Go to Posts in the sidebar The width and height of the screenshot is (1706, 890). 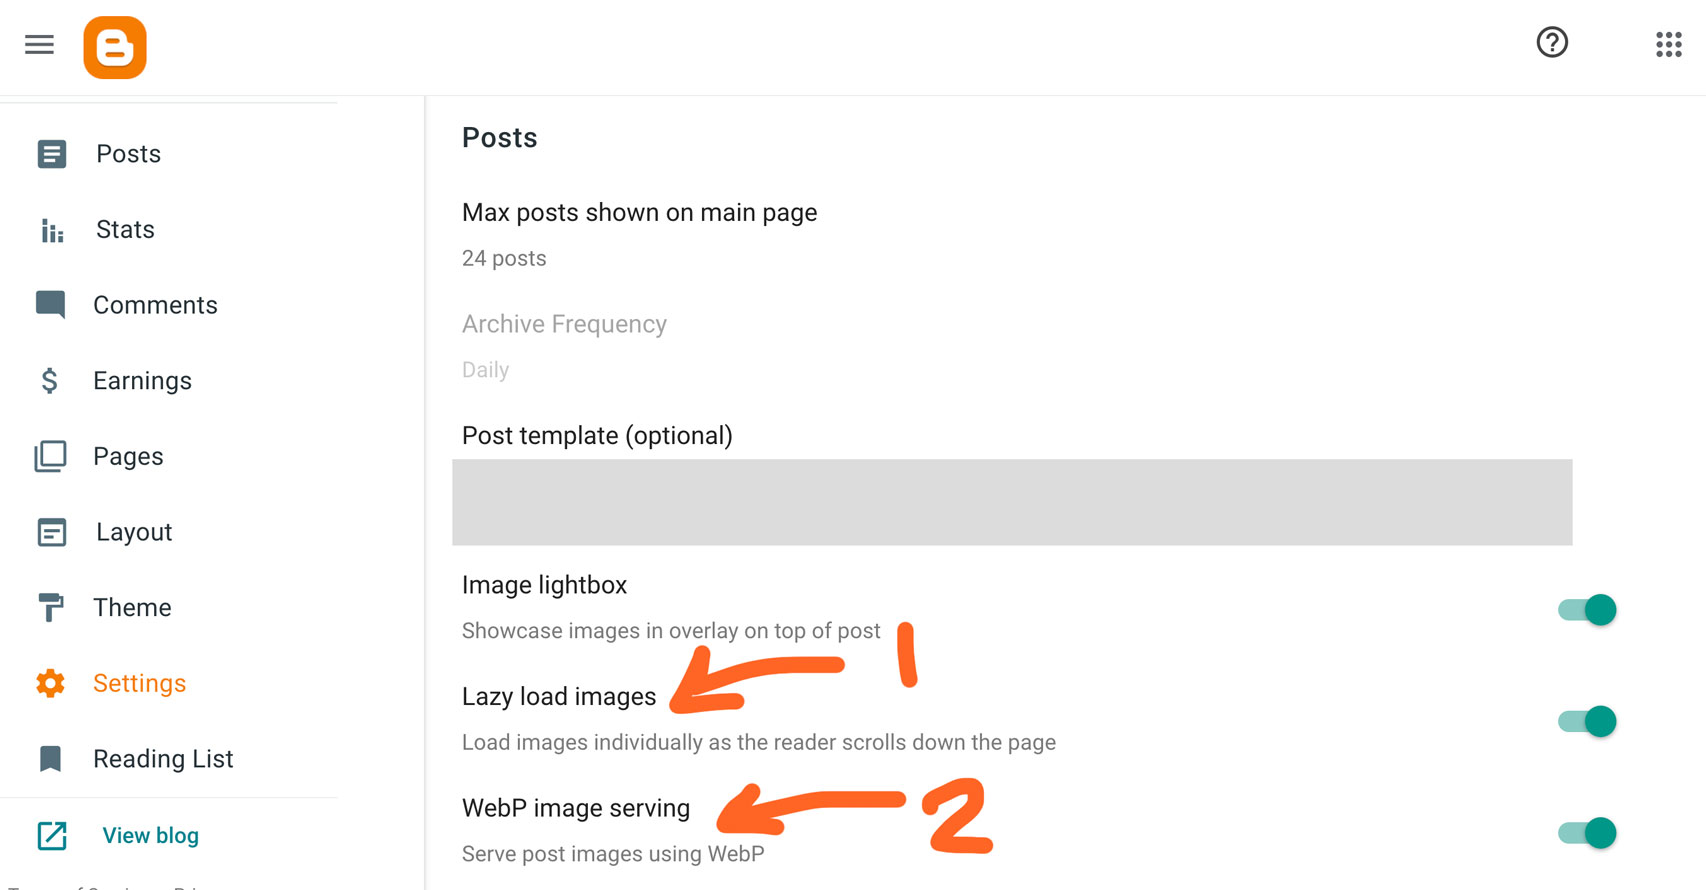click(x=128, y=154)
